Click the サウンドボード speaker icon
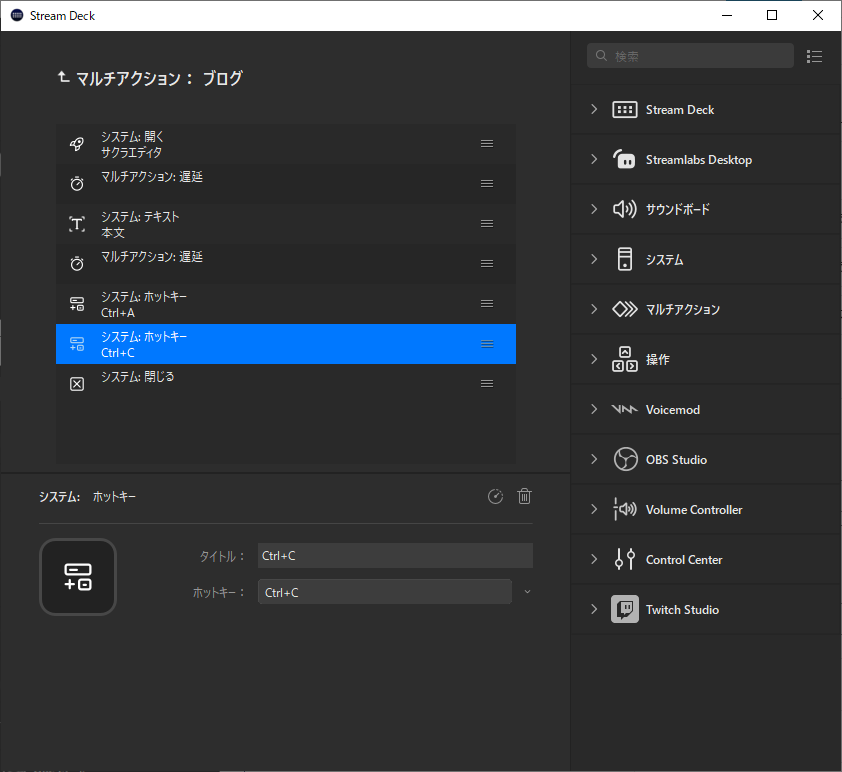This screenshot has width=842, height=772. [x=625, y=209]
